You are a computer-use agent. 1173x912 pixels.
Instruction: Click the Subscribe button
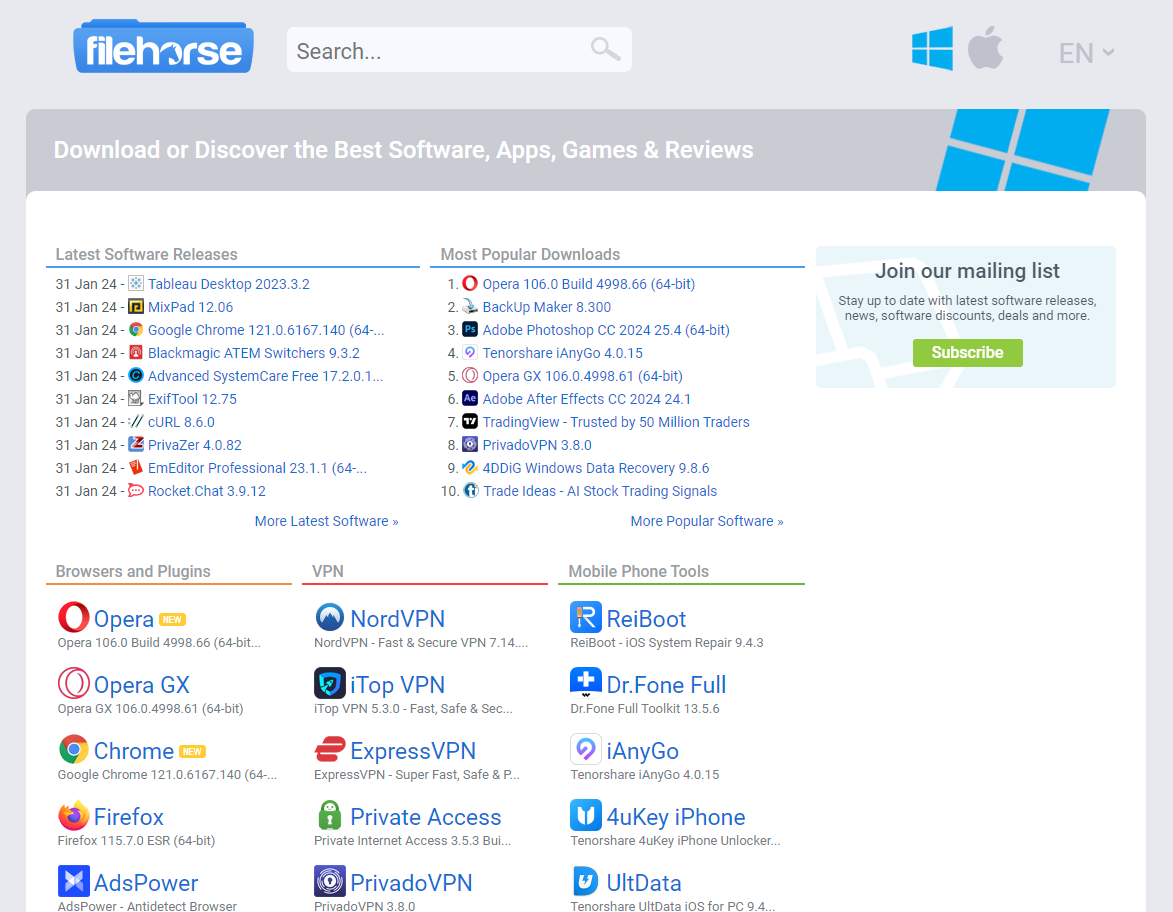967,352
